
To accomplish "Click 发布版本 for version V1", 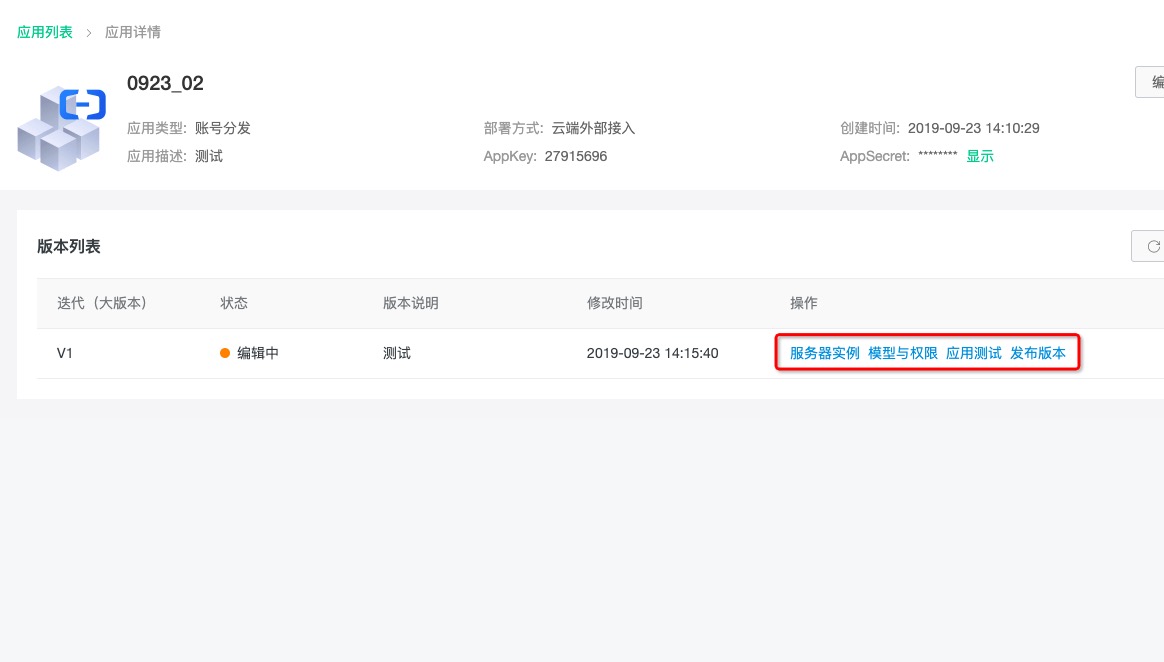I will point(1038,353).
